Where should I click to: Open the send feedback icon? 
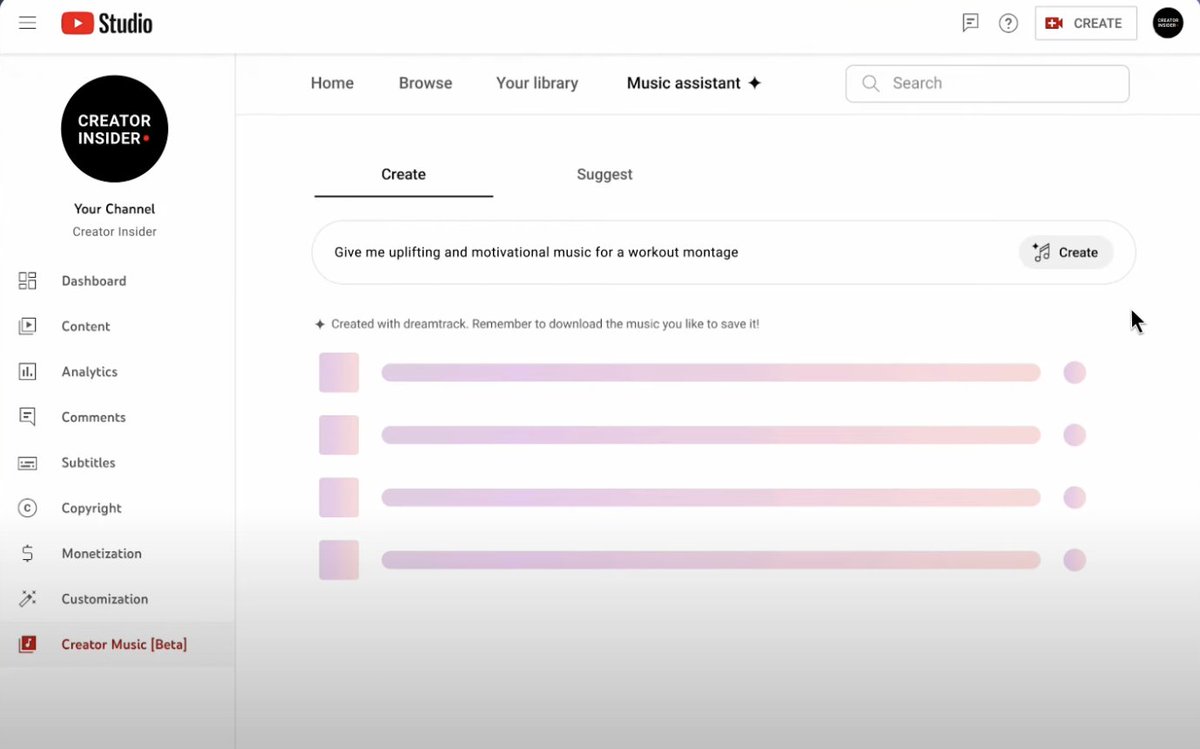pyautogui.click(x=970, y=23)
